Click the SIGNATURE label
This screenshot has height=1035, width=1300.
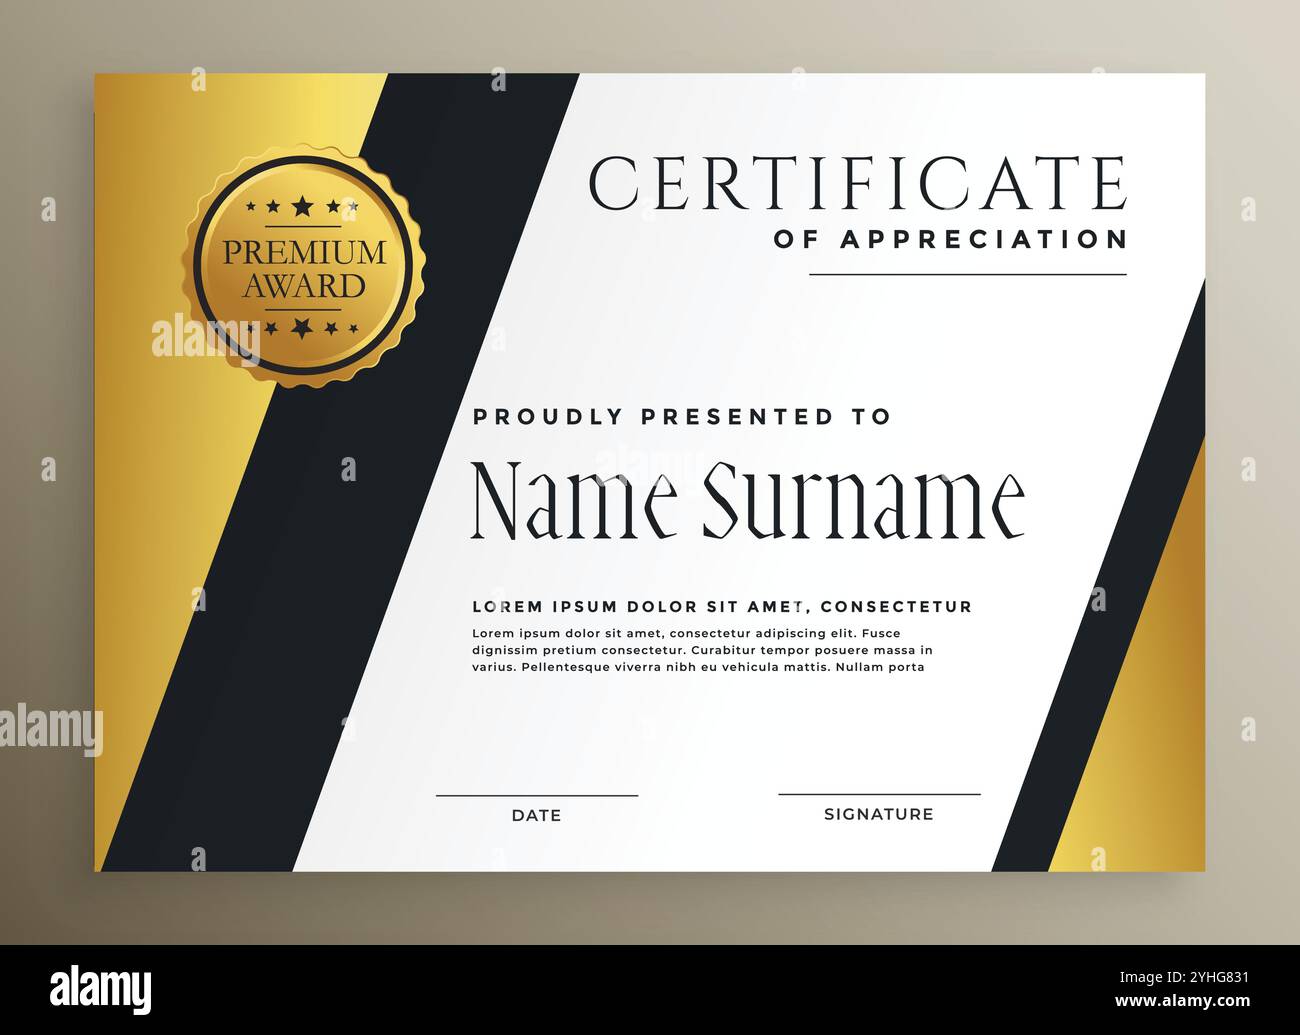click(879, 814)
